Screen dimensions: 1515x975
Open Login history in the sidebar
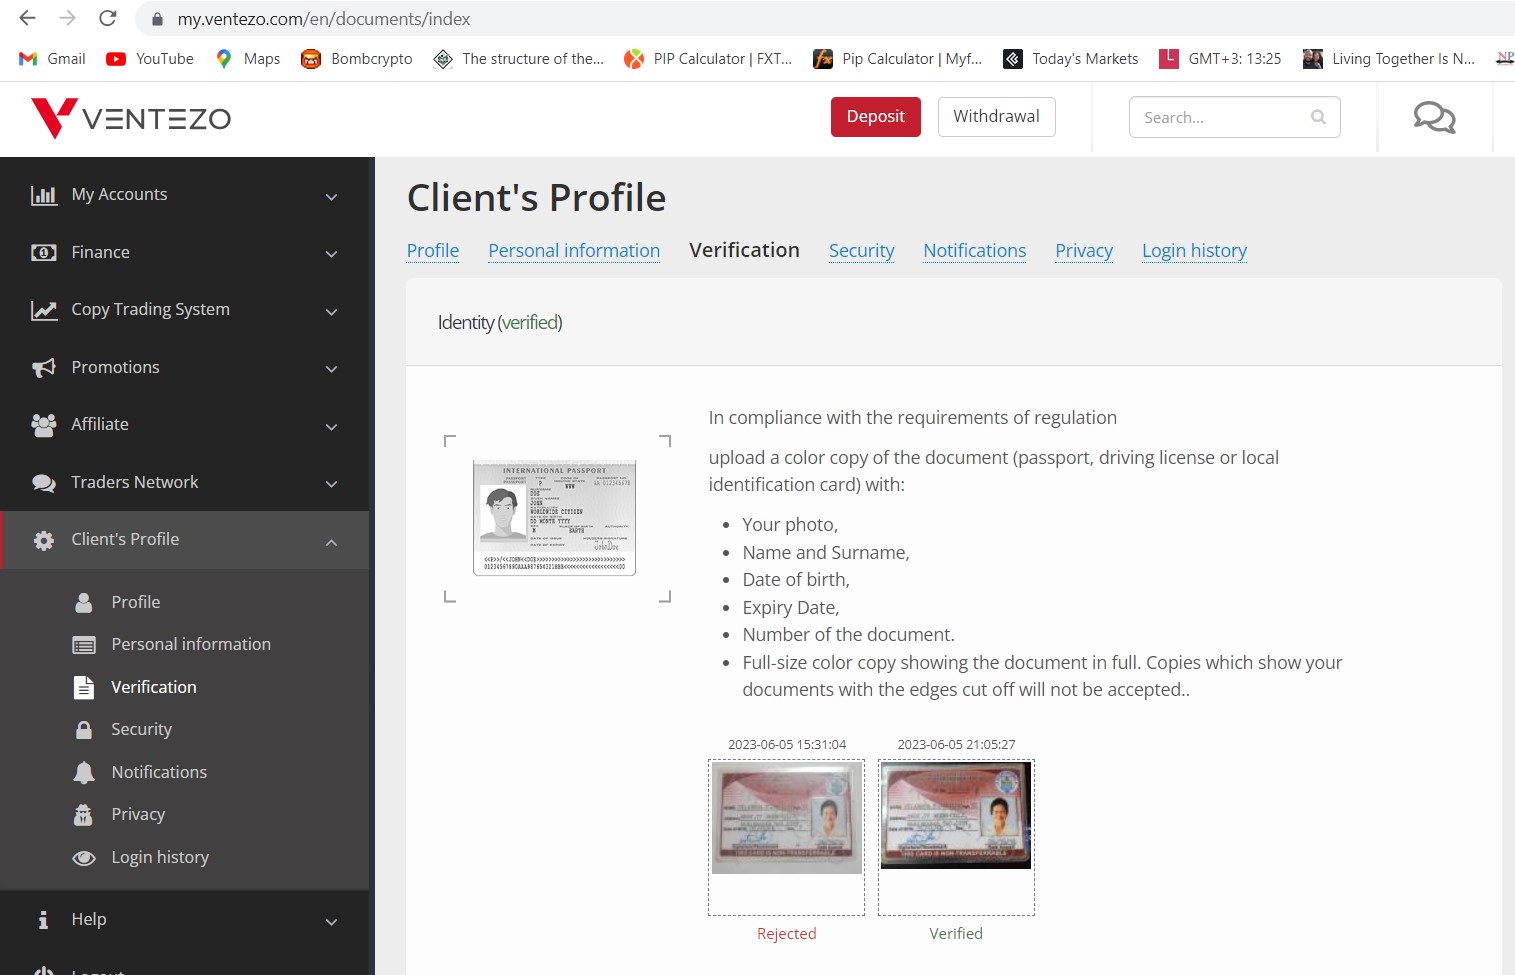click(160, 858)
